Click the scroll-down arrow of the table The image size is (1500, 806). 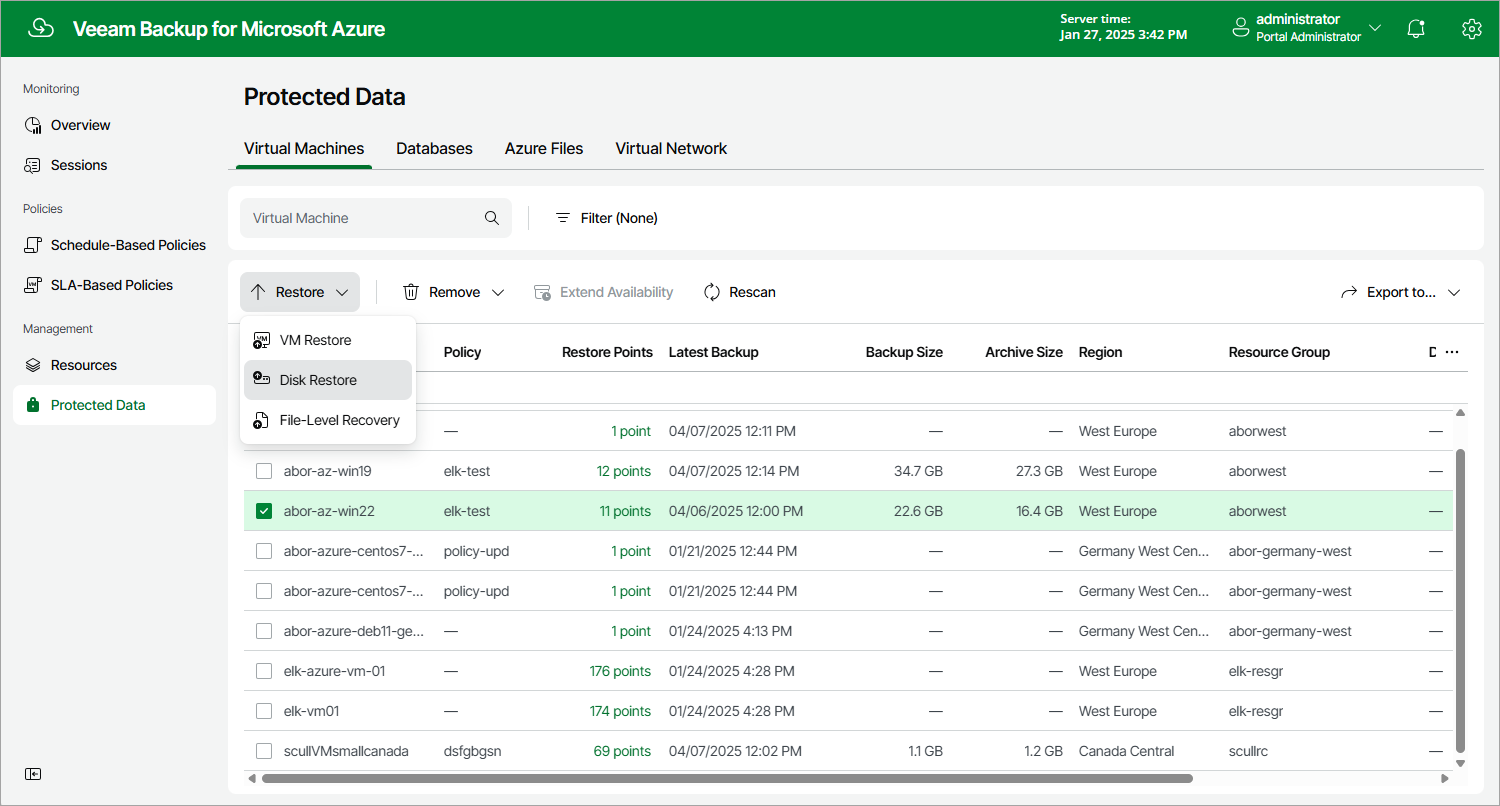tap(1460, 764)
